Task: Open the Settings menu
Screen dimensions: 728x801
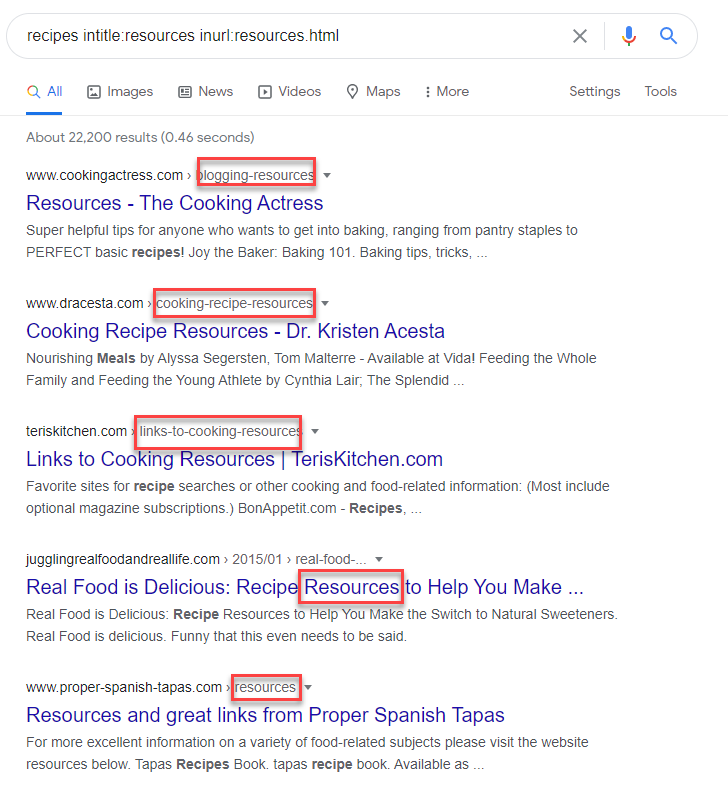Action: [x=595, y=92]
